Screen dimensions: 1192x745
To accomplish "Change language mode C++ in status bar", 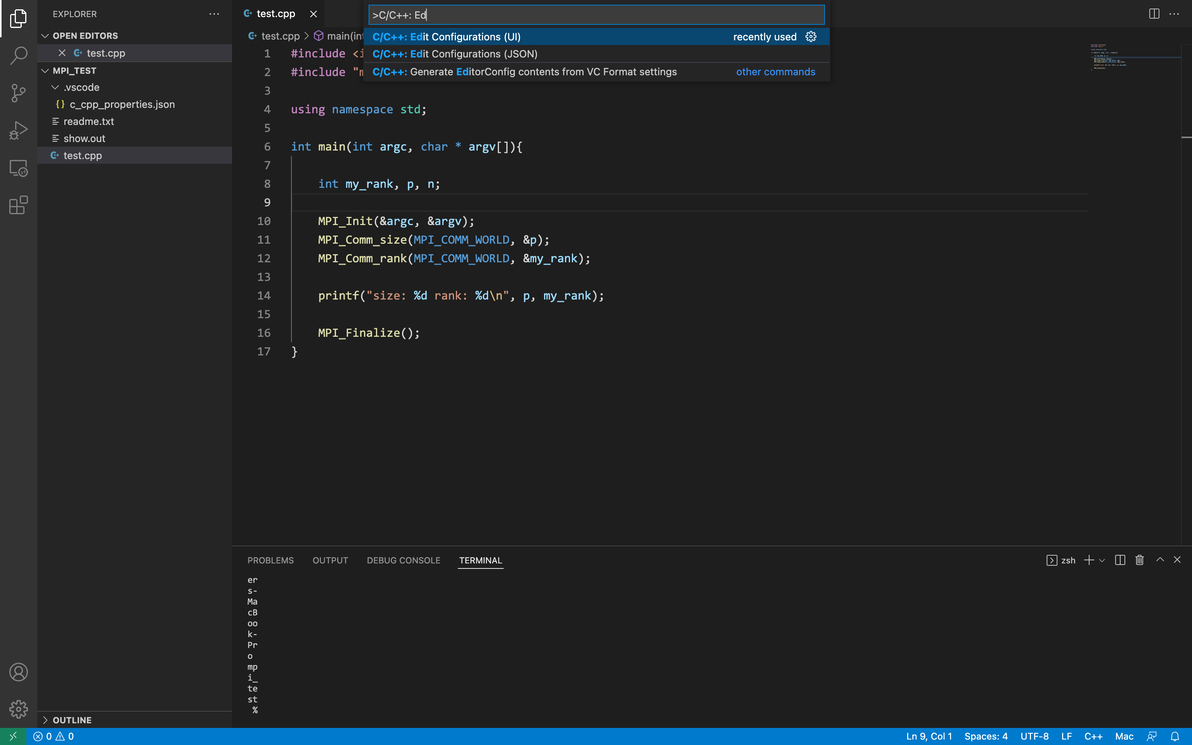I will (x=1093, y=737).
